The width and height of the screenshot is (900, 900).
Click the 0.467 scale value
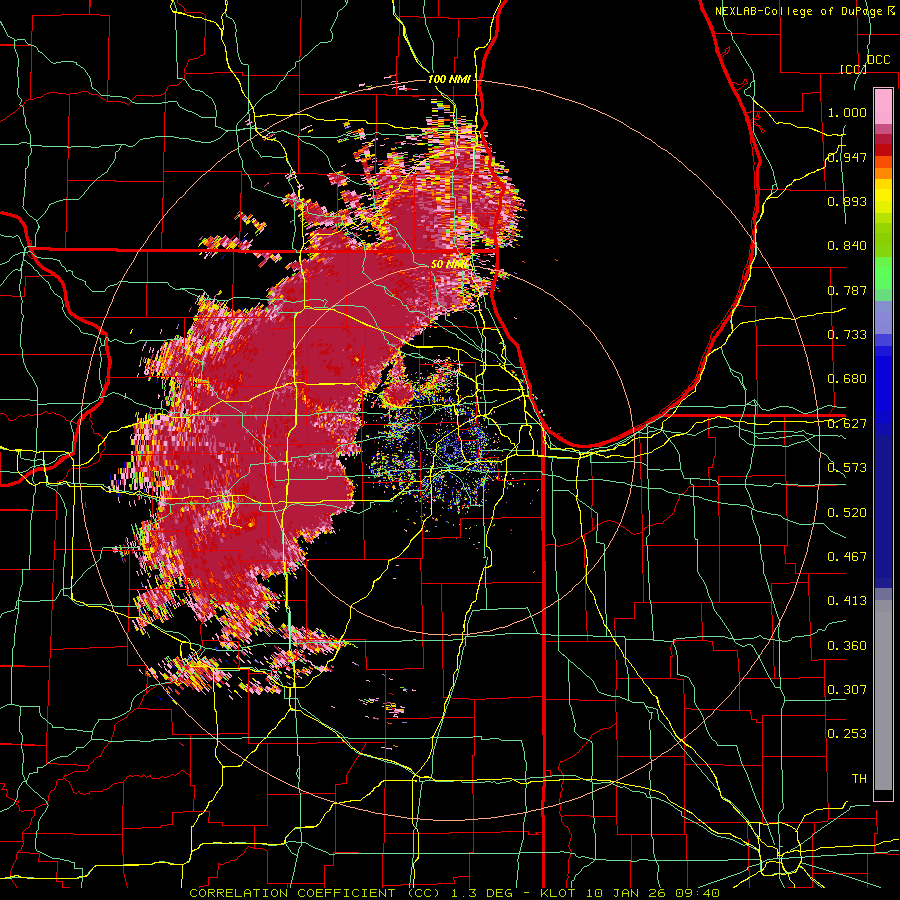pos(847,557)
